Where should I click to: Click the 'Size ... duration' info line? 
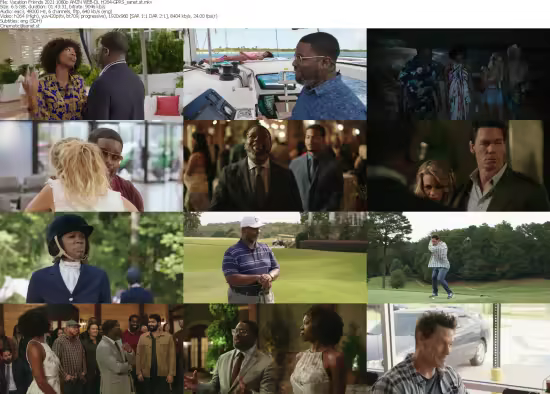tap(53, 7)
